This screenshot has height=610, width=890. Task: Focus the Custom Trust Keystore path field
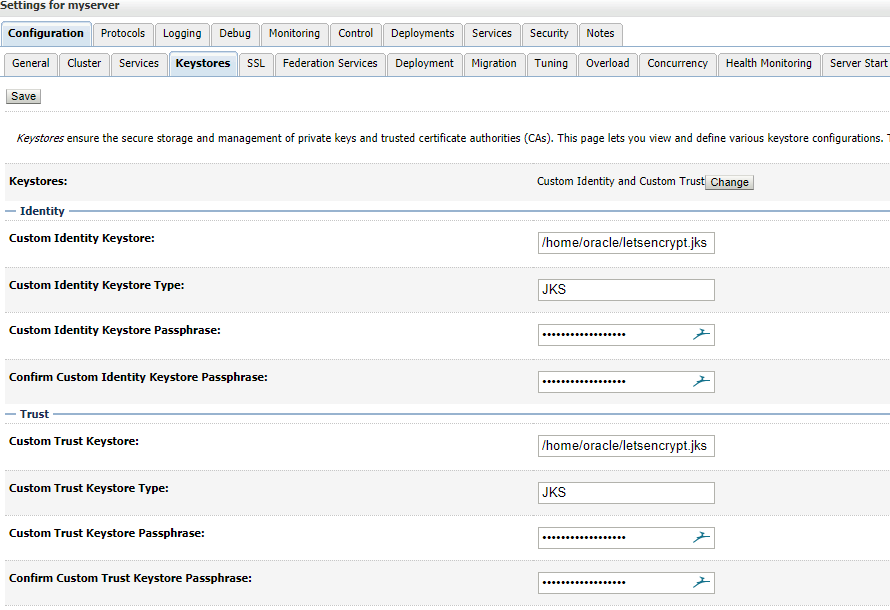click(x=626, y=446)
